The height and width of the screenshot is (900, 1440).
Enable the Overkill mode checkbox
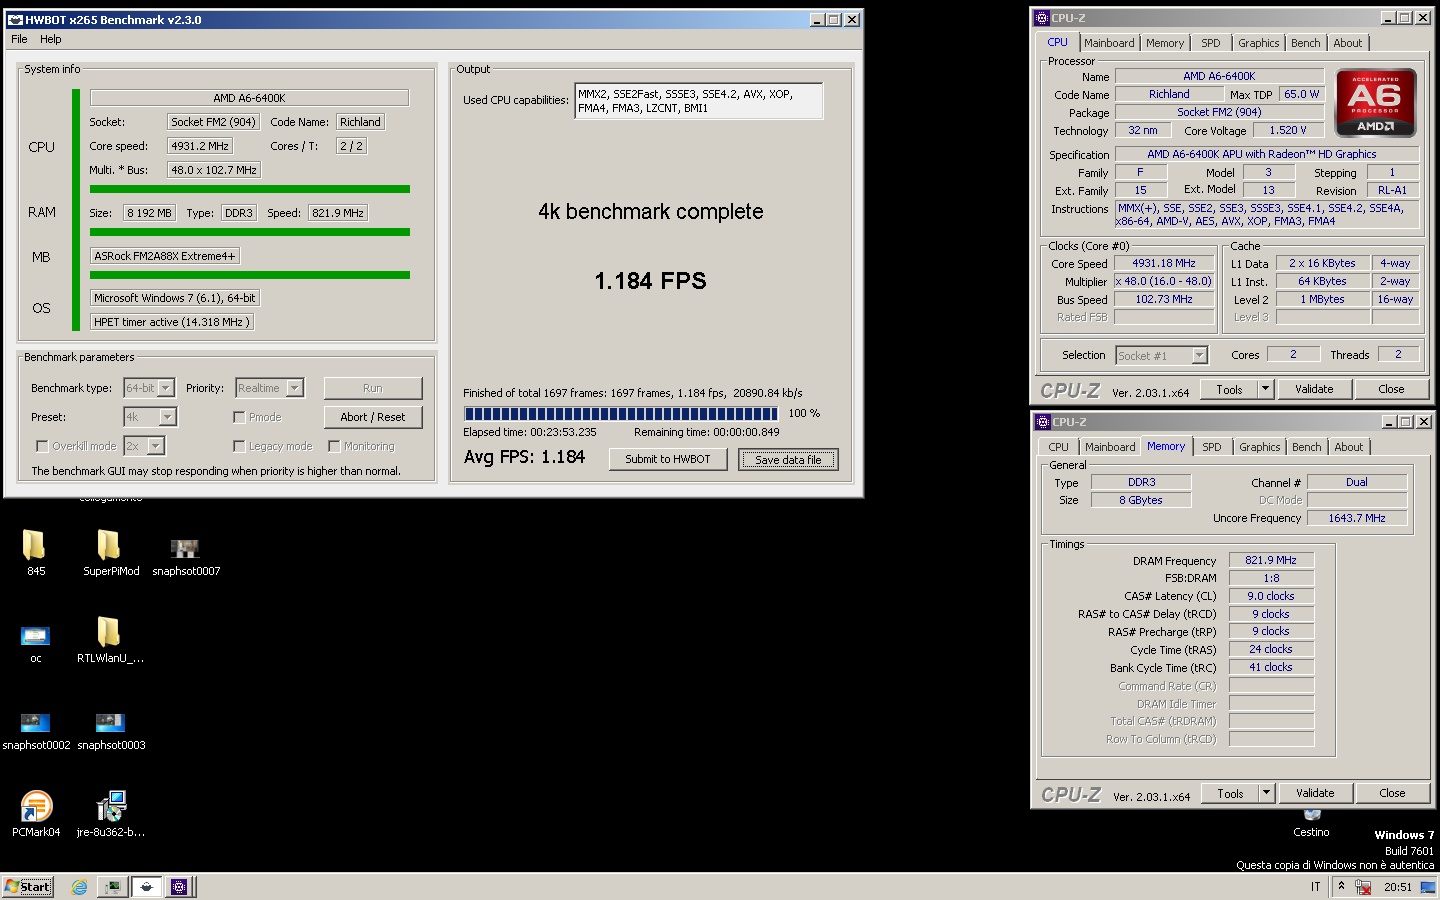coord(42,446)
